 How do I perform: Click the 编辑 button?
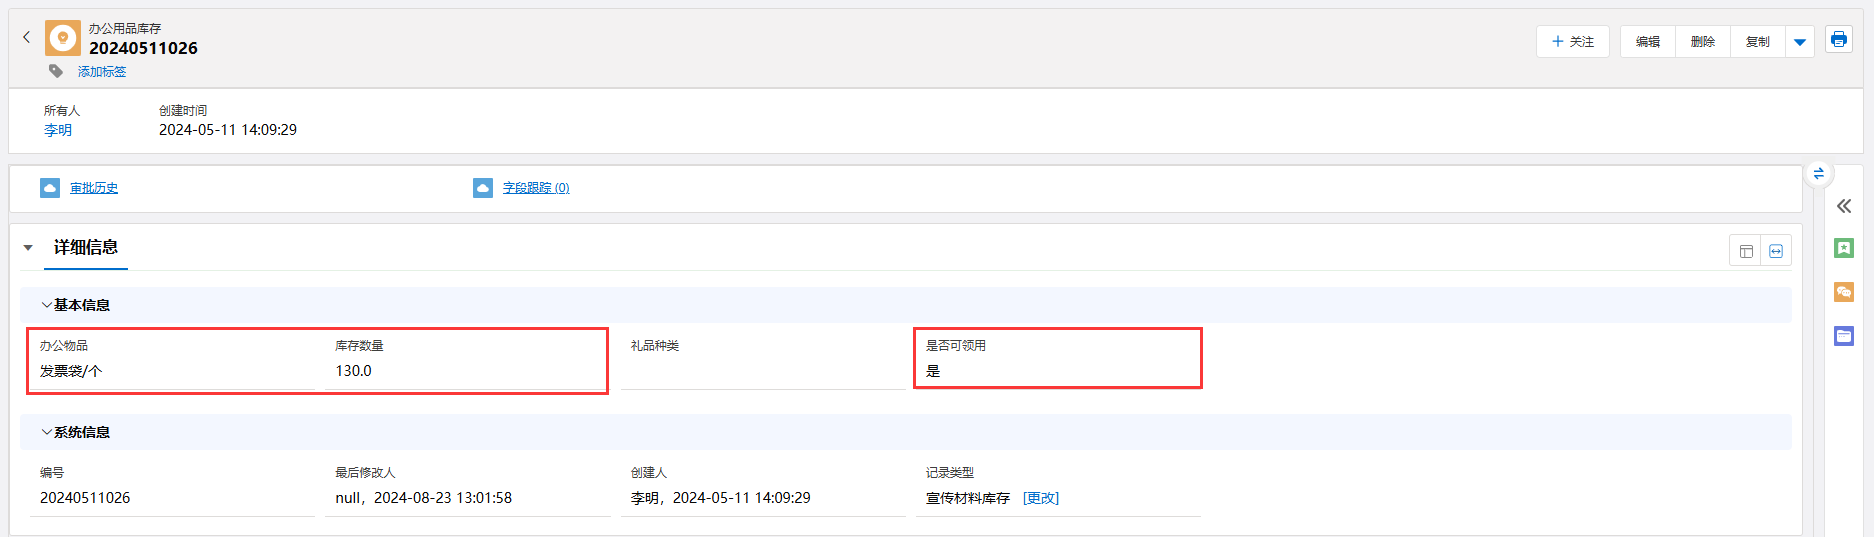(1648, 42)
